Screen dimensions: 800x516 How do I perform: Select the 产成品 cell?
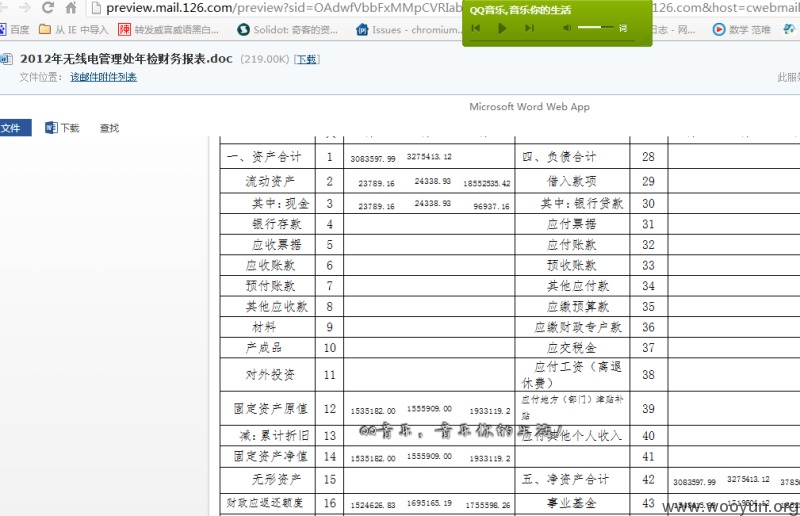[268, 348]
